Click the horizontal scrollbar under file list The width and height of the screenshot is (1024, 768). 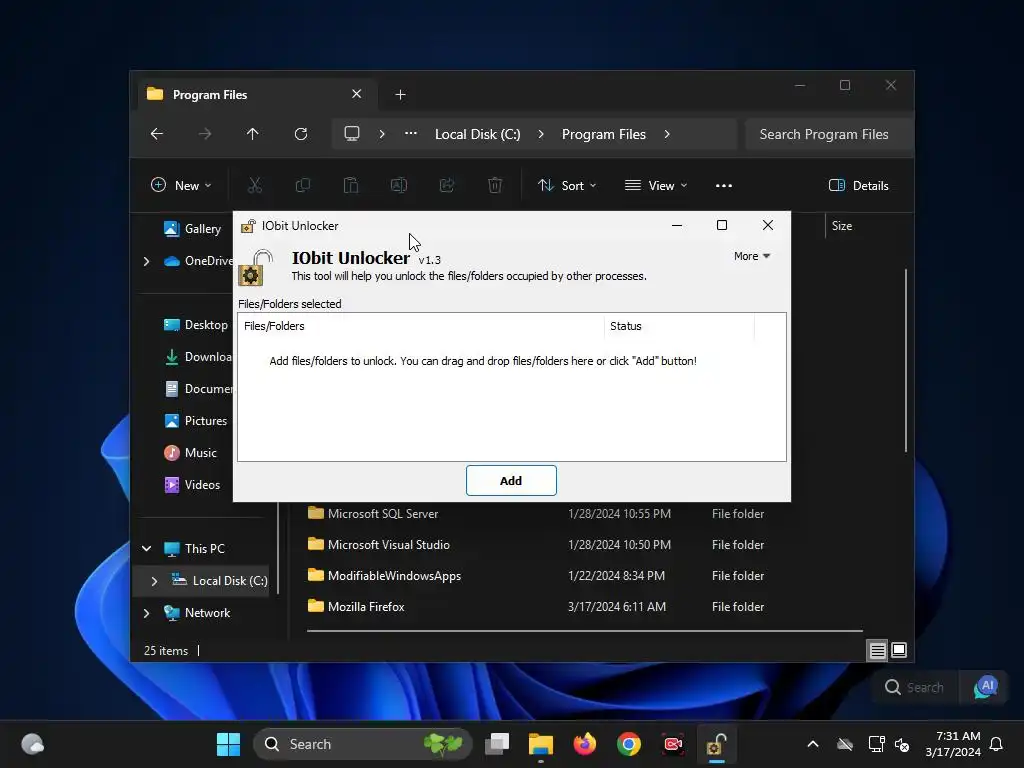pos(584,631)
